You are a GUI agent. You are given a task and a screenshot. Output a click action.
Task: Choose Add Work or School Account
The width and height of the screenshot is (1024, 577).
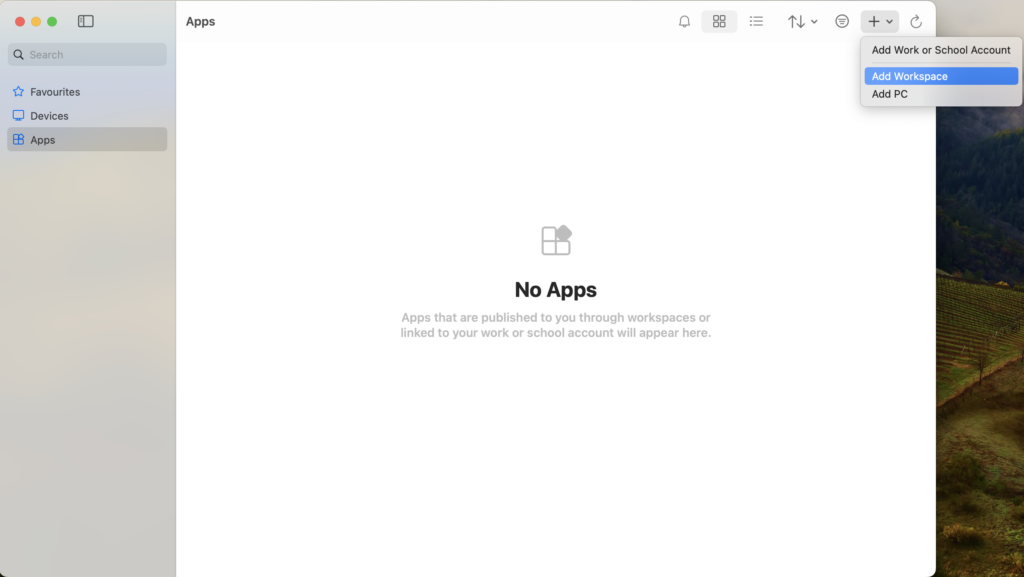tap(940, 50)
